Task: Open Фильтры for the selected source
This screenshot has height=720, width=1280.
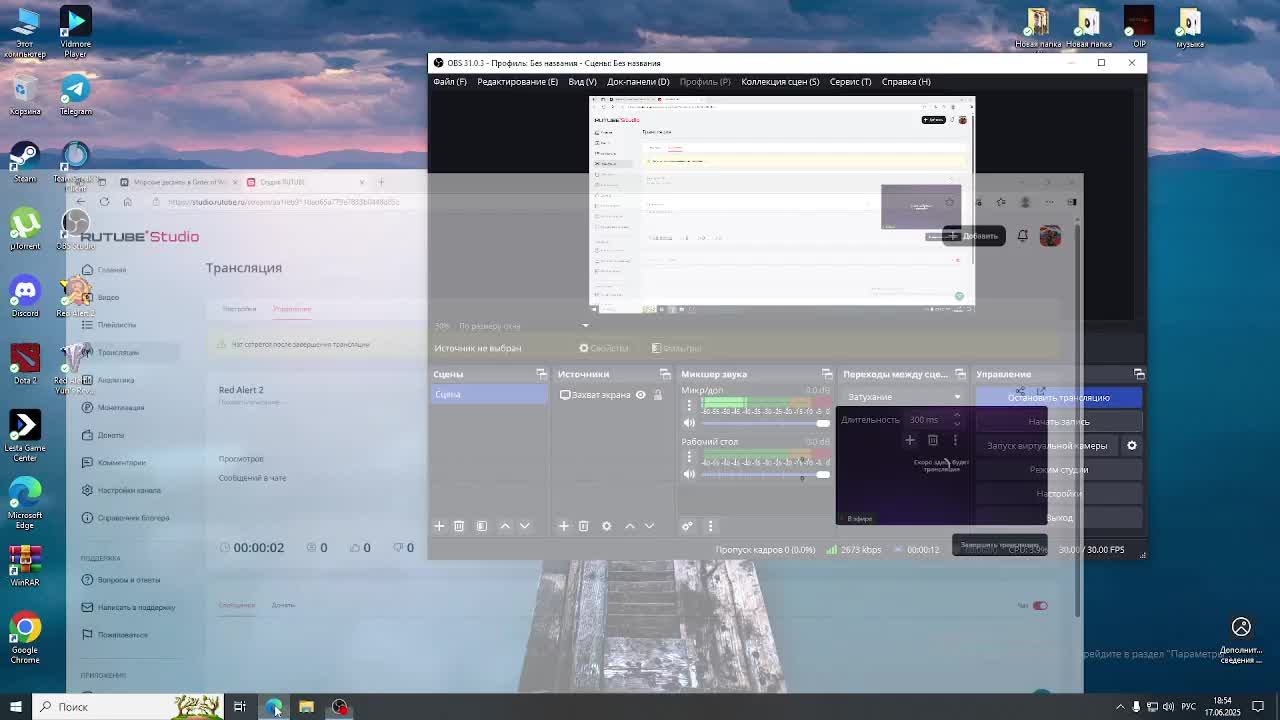Action: [676, 348]
